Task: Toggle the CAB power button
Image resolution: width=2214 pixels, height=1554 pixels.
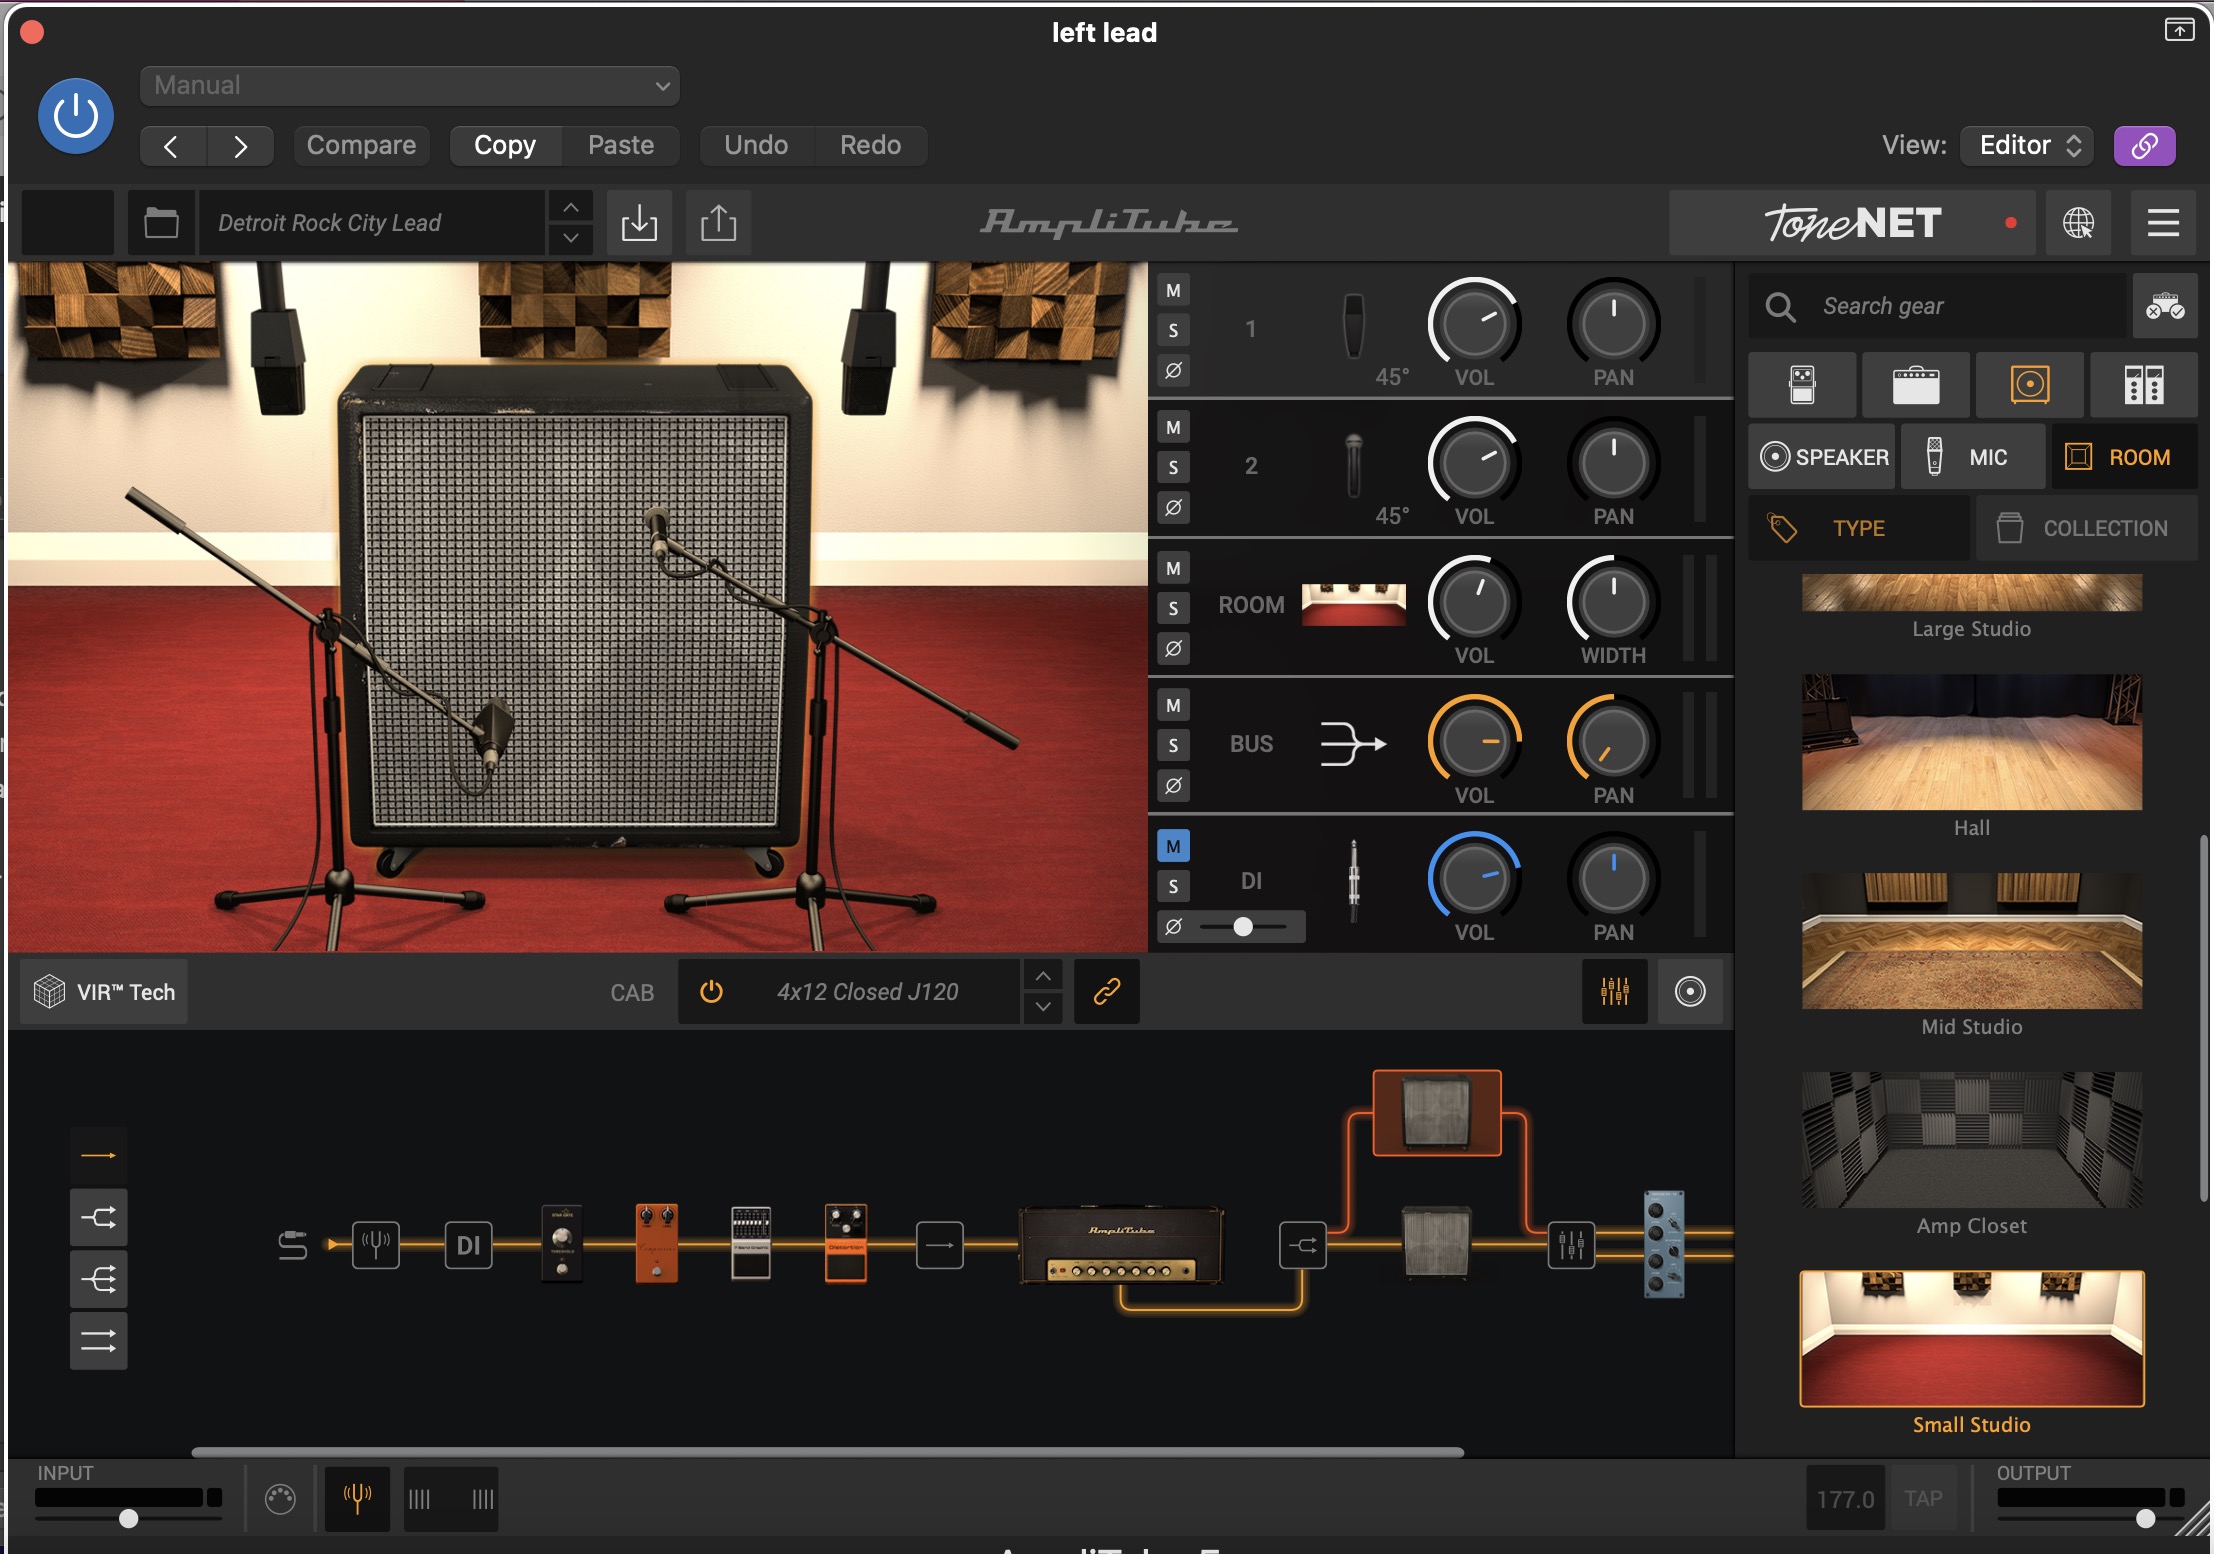Action: point(711,992)
